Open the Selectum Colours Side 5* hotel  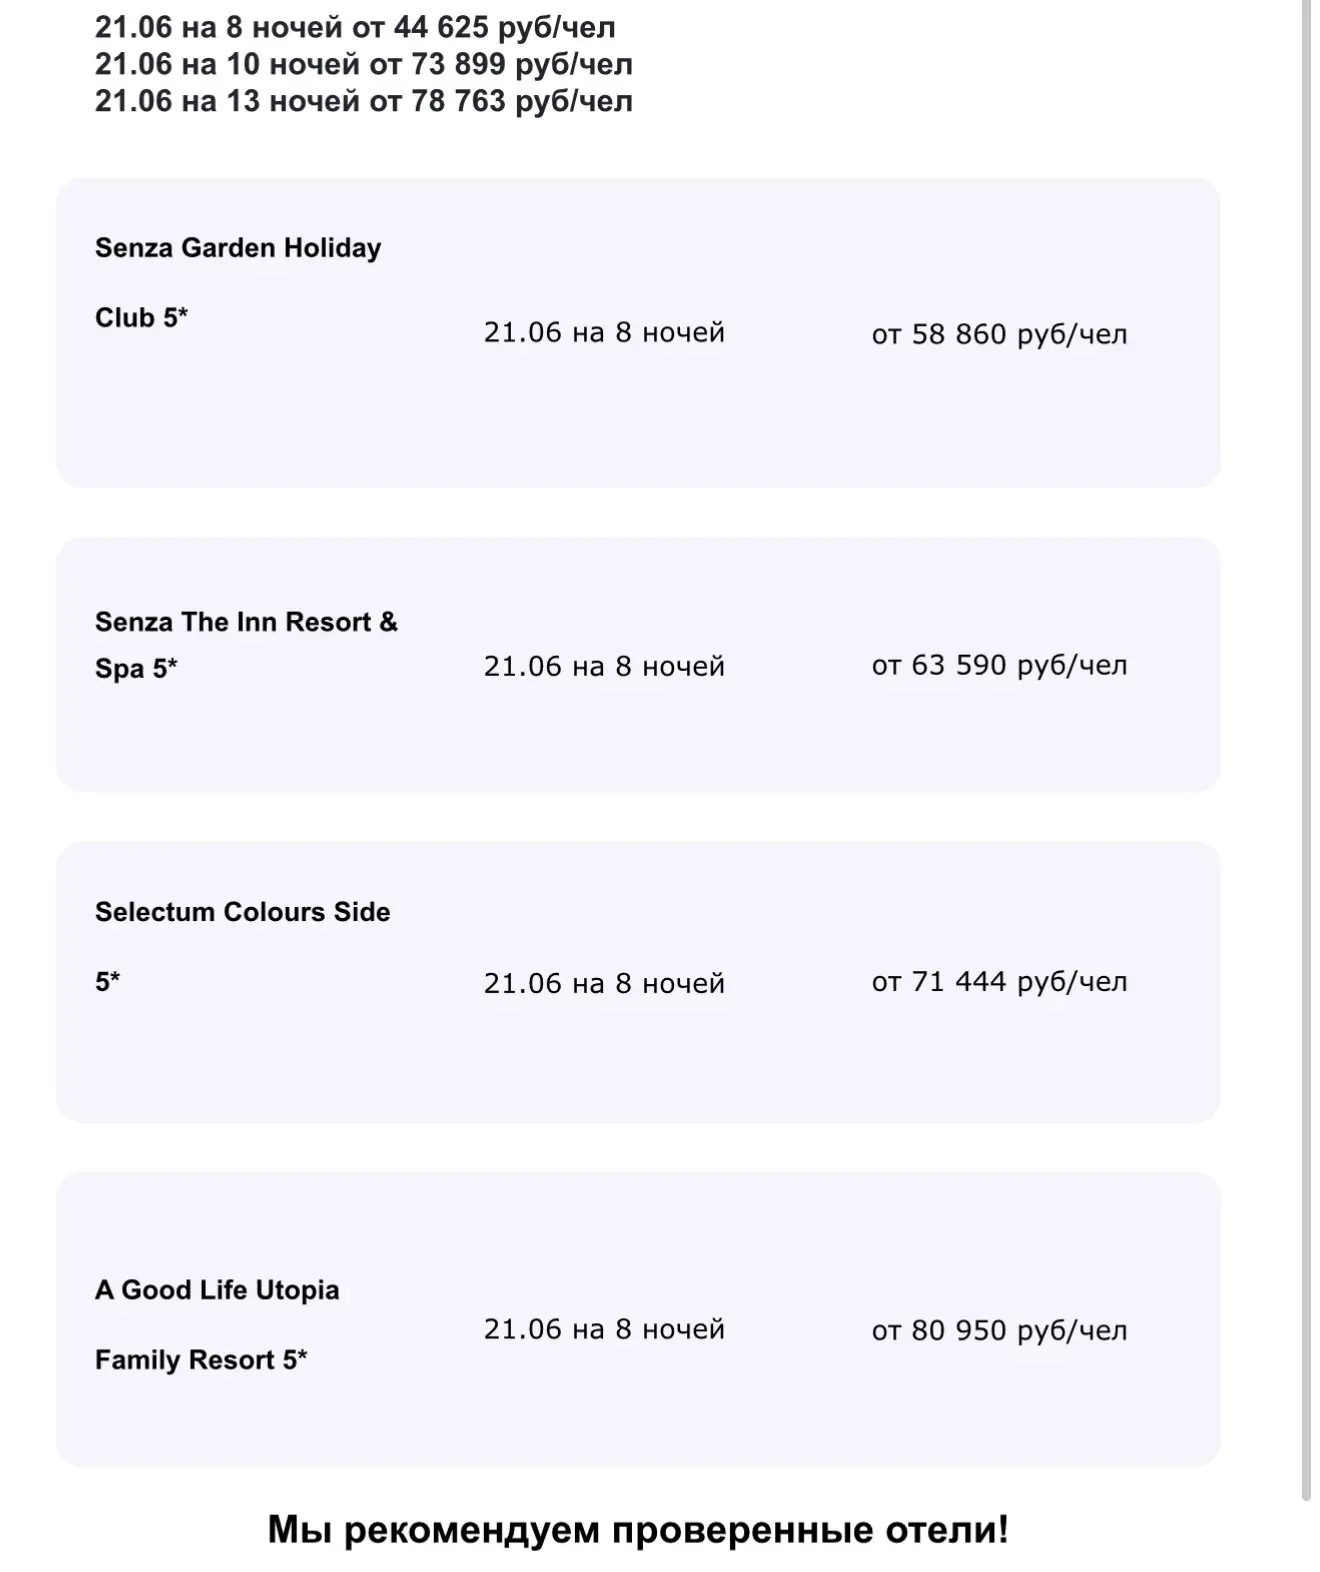click(x=242, y=946)
